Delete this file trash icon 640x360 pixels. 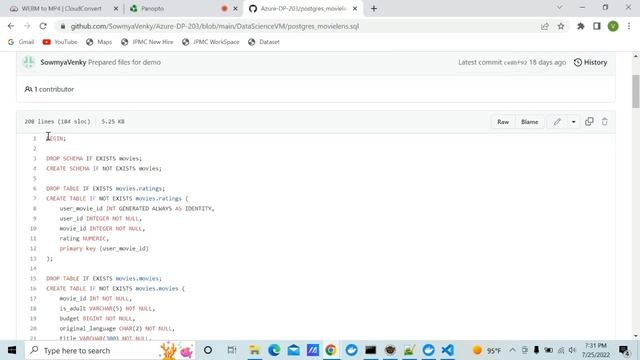tap(604, 121)
